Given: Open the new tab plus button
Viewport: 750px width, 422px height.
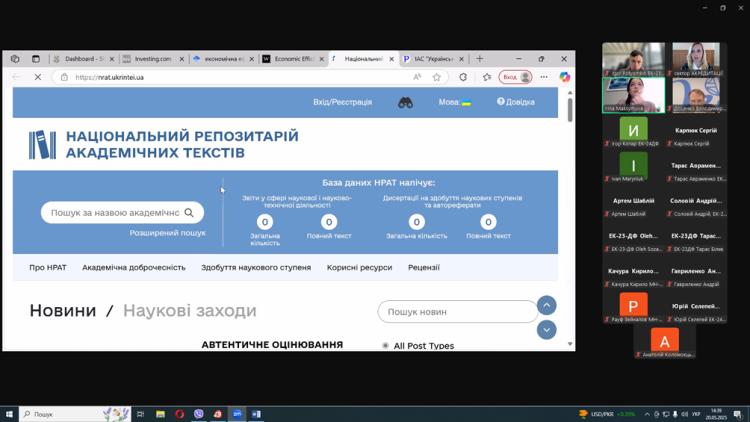Looking at the screenshot, I should (x=480, y=59).
